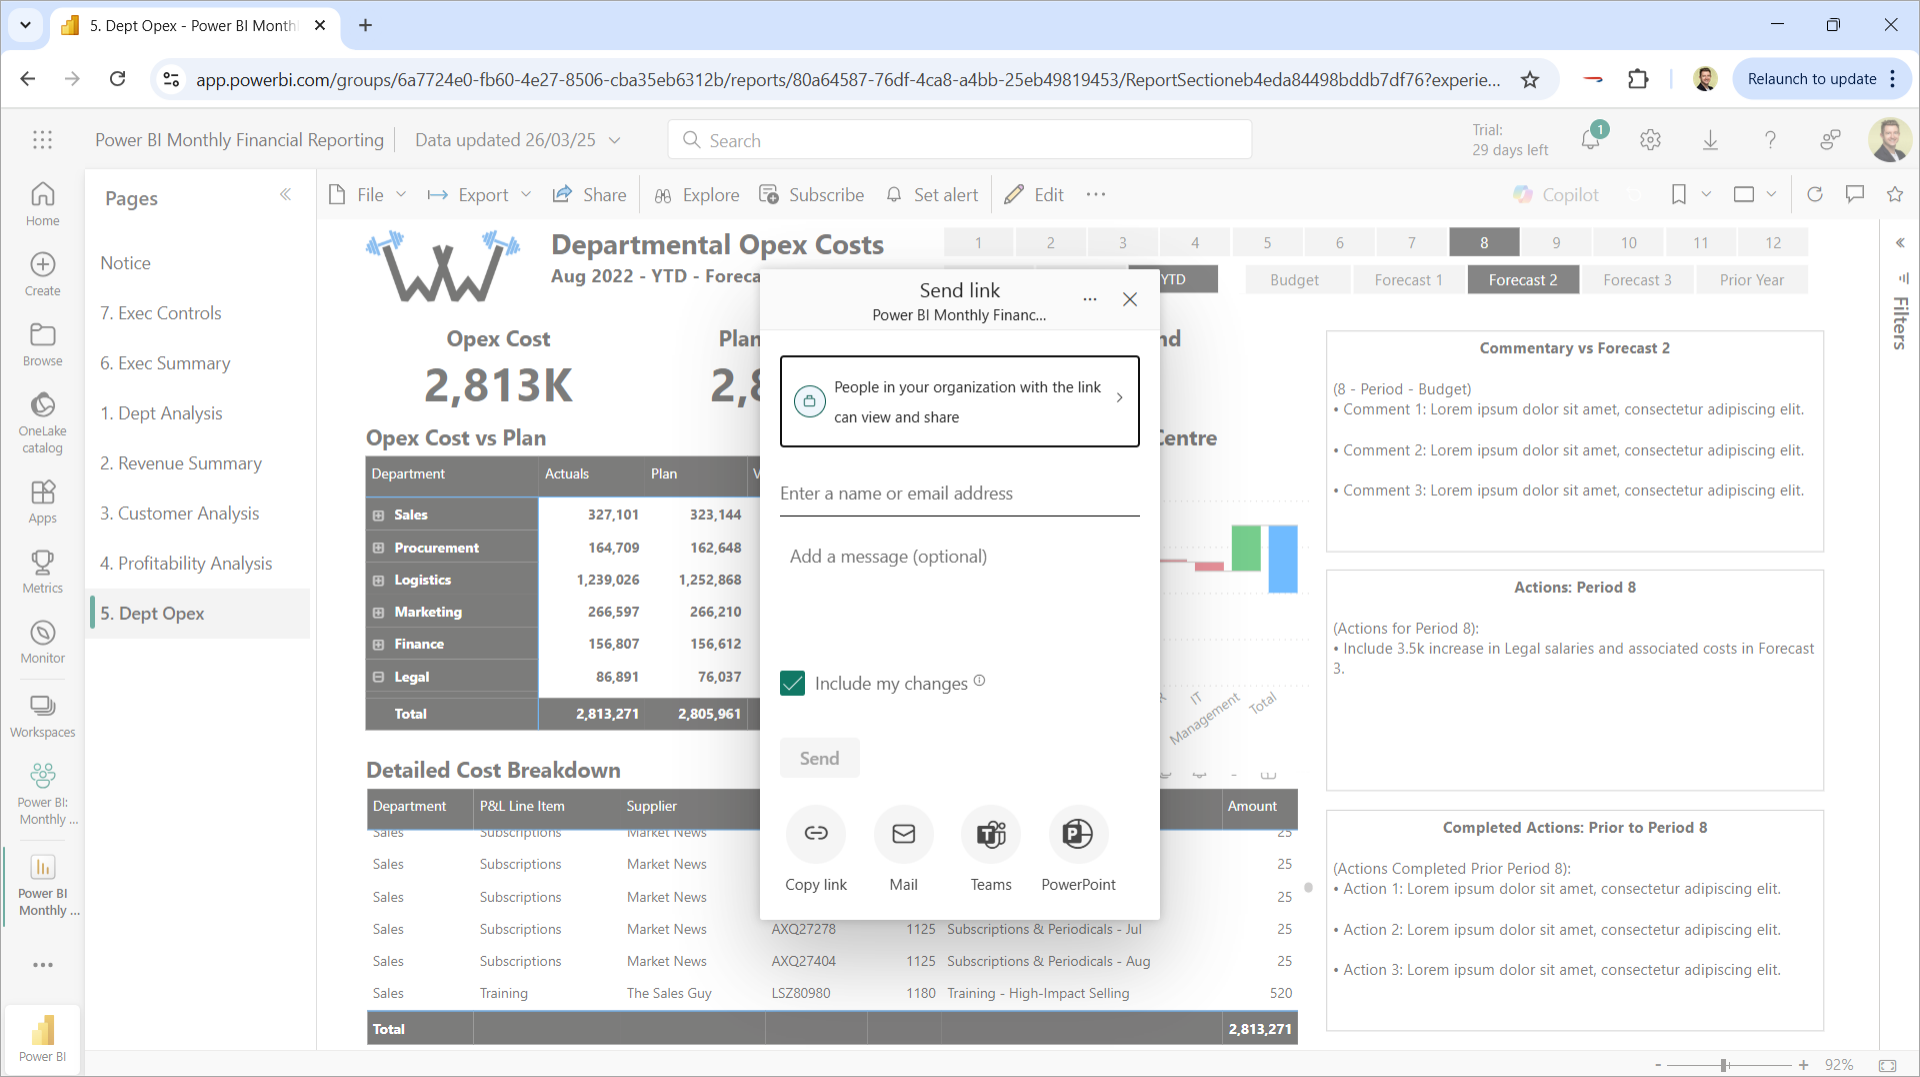Zoom in with the plus button
The height and width of the screenshot is (1077, 1920).
coord(1804,1065)
